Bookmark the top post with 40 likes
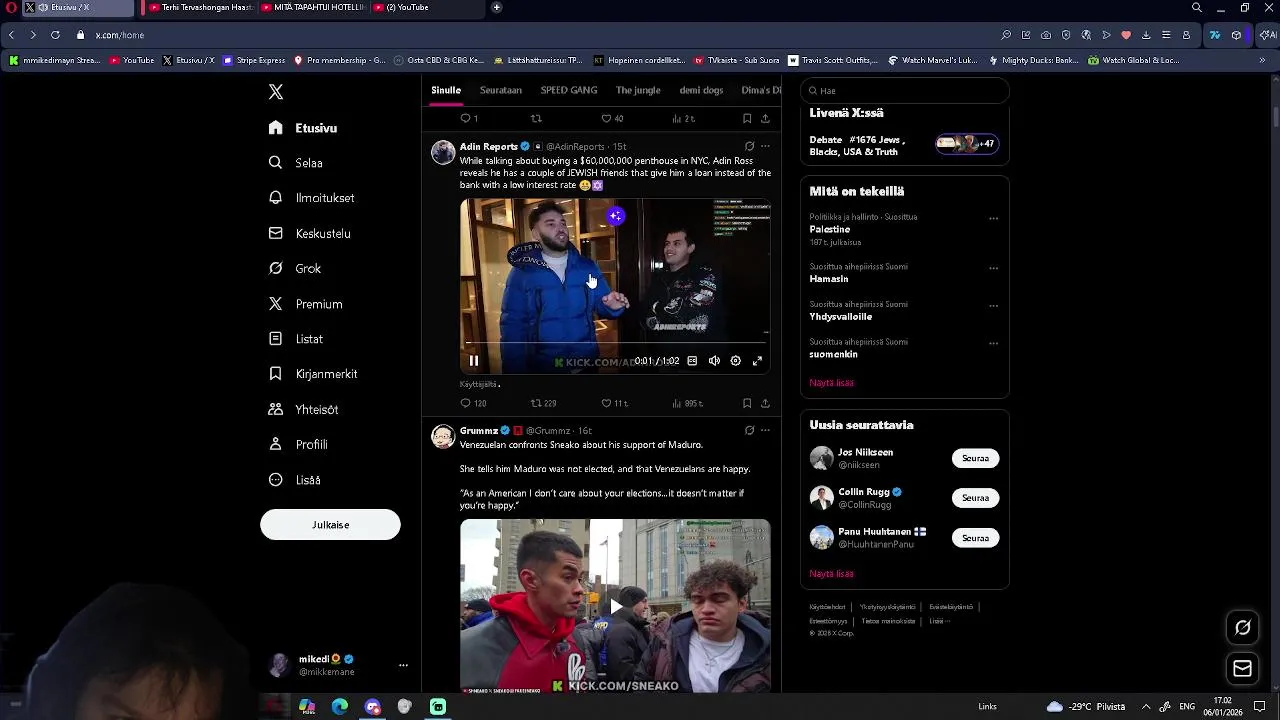 747,118
